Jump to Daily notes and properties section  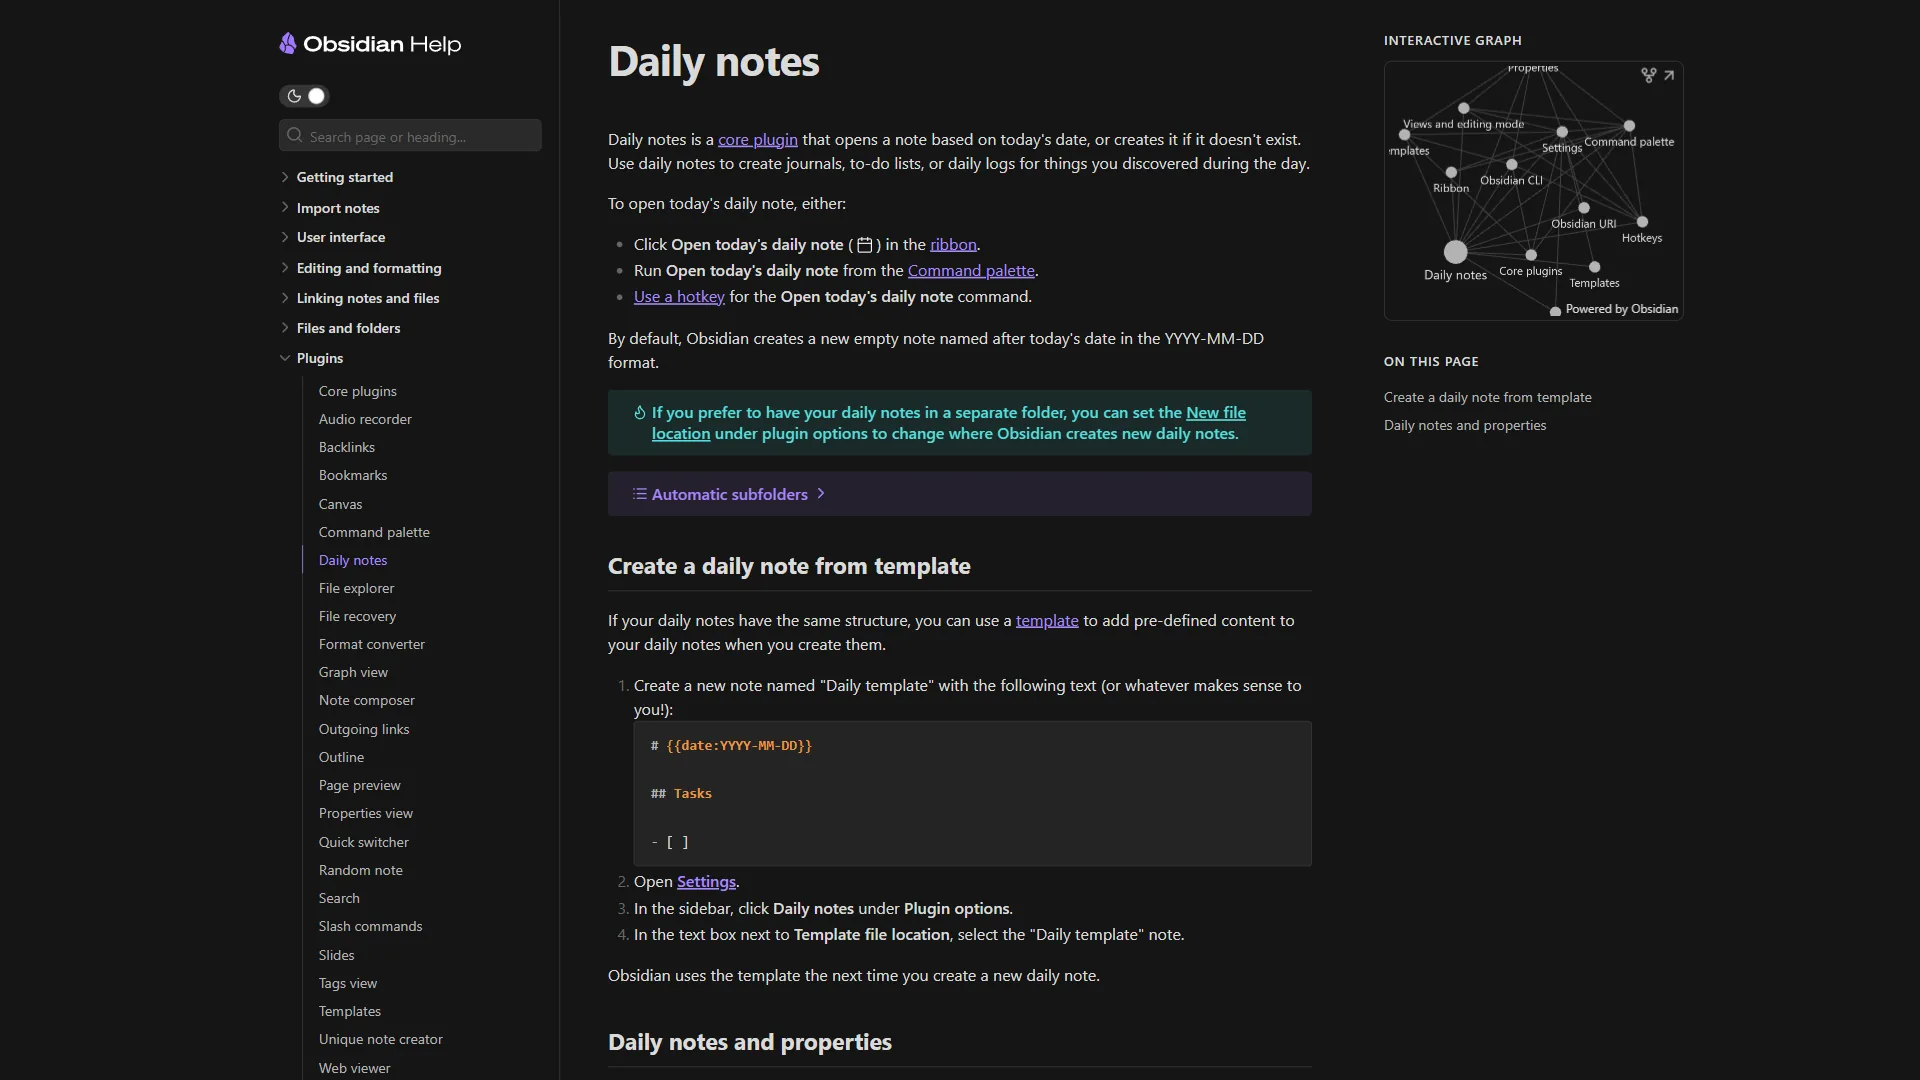1464,425
